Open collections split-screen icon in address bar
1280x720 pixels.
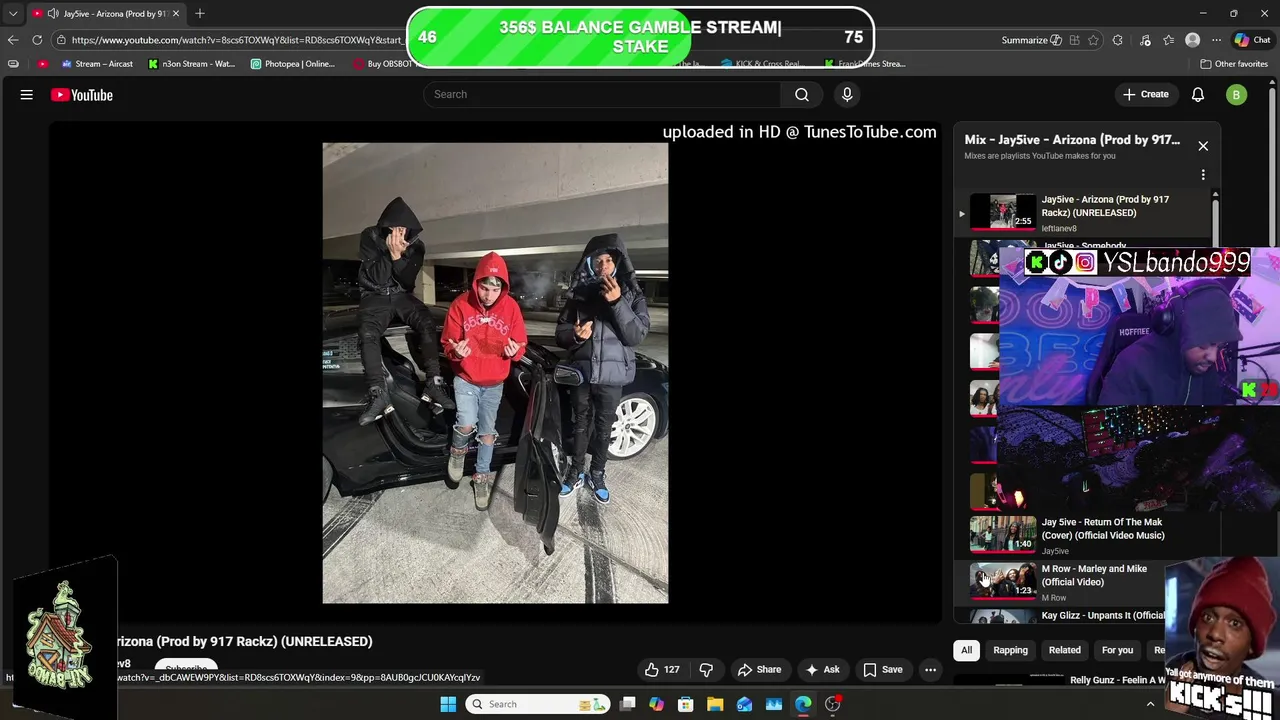coord(1074,40)
